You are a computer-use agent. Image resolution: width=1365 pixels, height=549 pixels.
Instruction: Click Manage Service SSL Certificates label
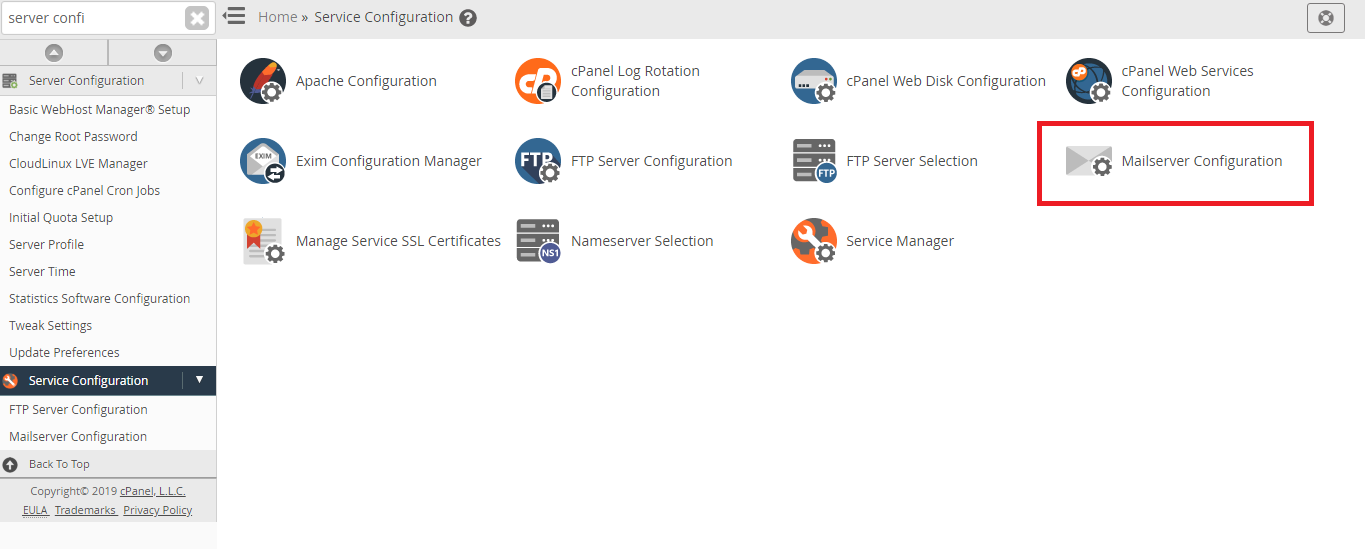coord(398,241)
